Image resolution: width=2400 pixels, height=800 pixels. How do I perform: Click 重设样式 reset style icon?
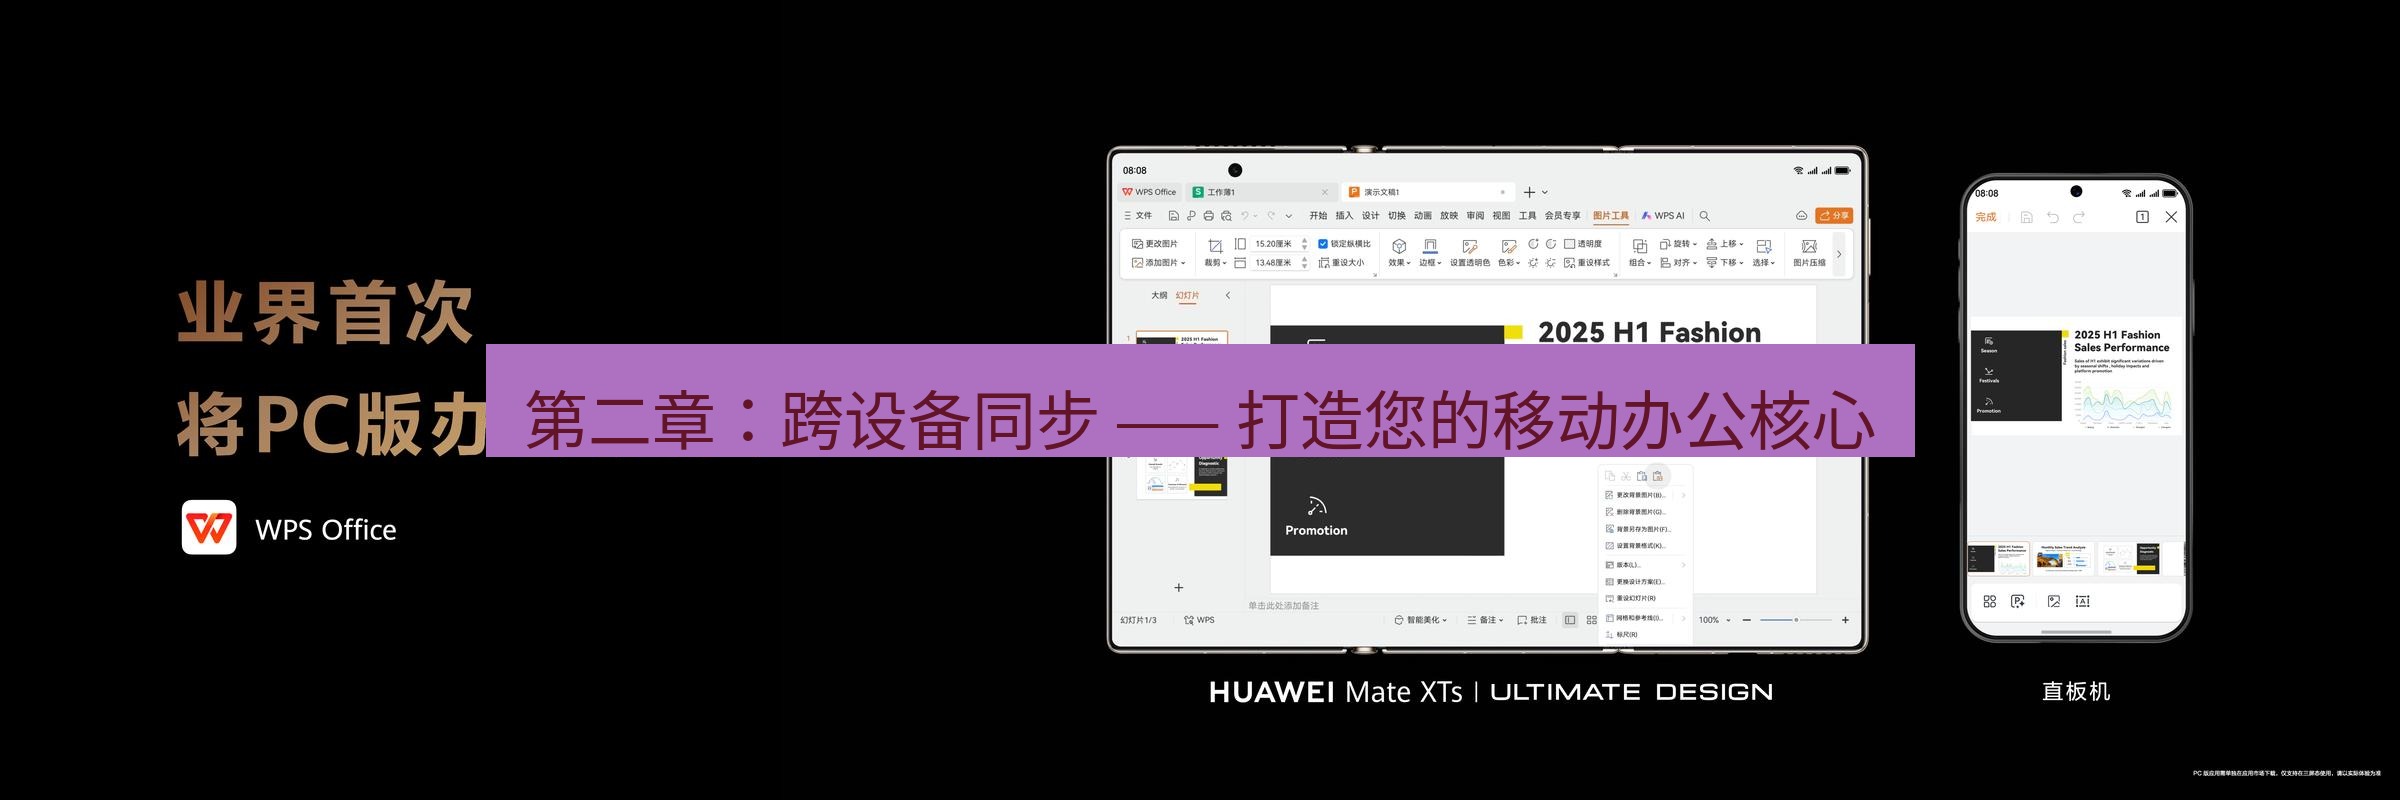pyautogui.click(x=1587, y=263)
